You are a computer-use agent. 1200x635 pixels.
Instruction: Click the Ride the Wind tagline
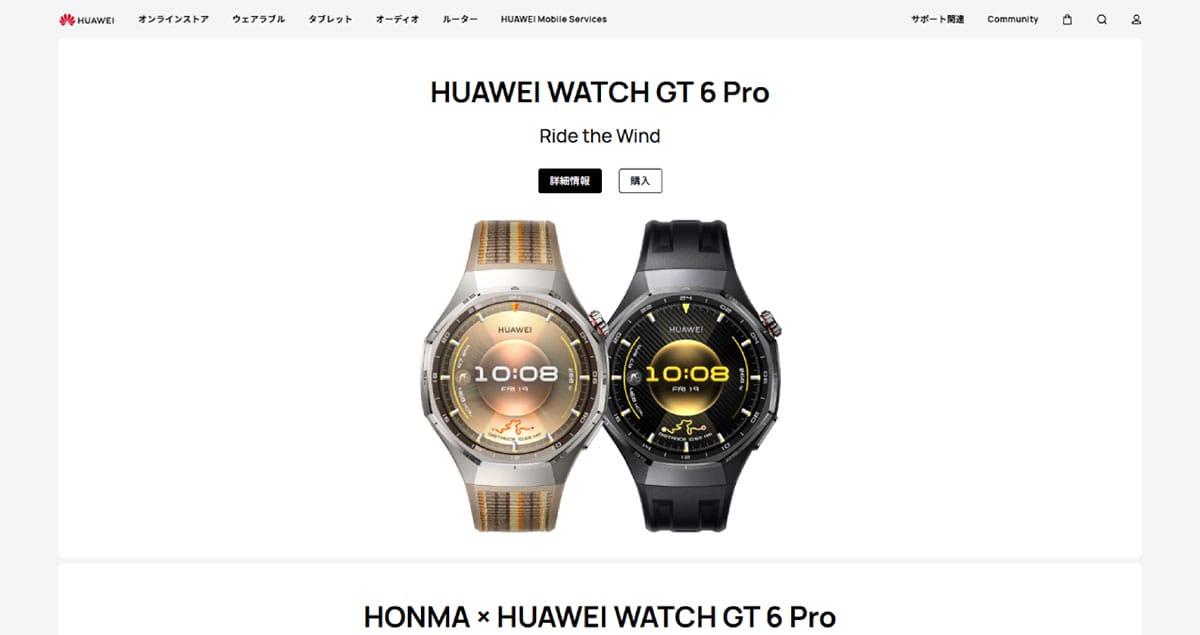click(600, 136)
